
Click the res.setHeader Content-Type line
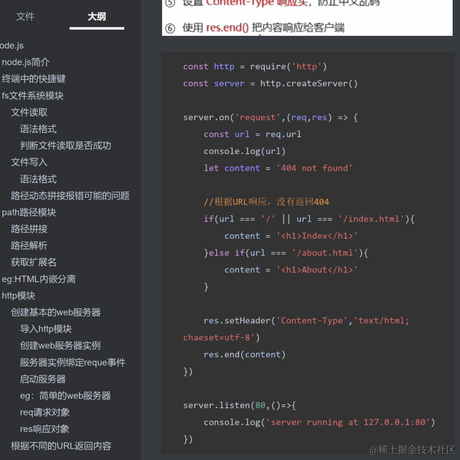pos(306,321)
